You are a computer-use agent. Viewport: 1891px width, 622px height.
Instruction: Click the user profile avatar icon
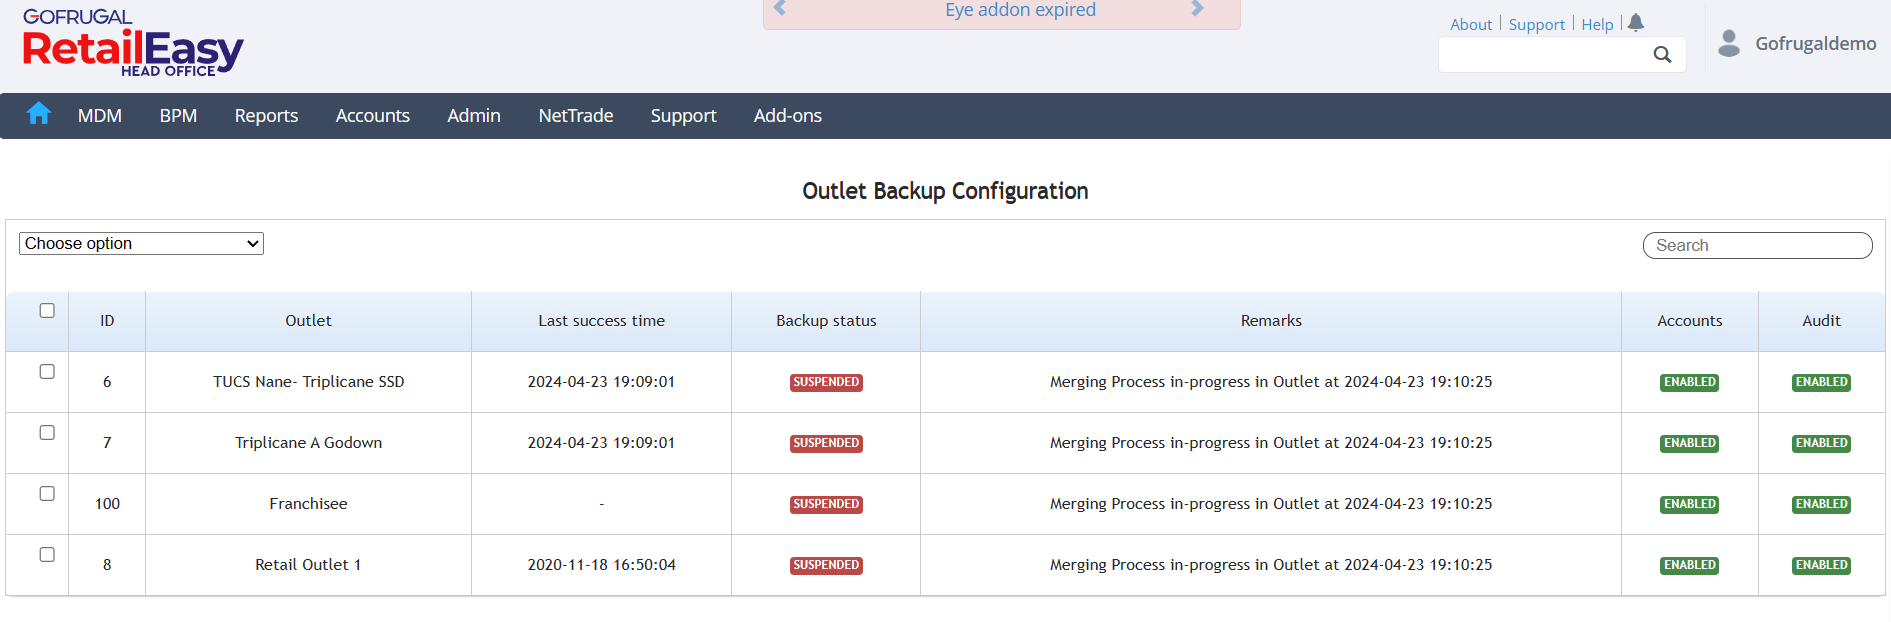click(x=1729, y=43)
